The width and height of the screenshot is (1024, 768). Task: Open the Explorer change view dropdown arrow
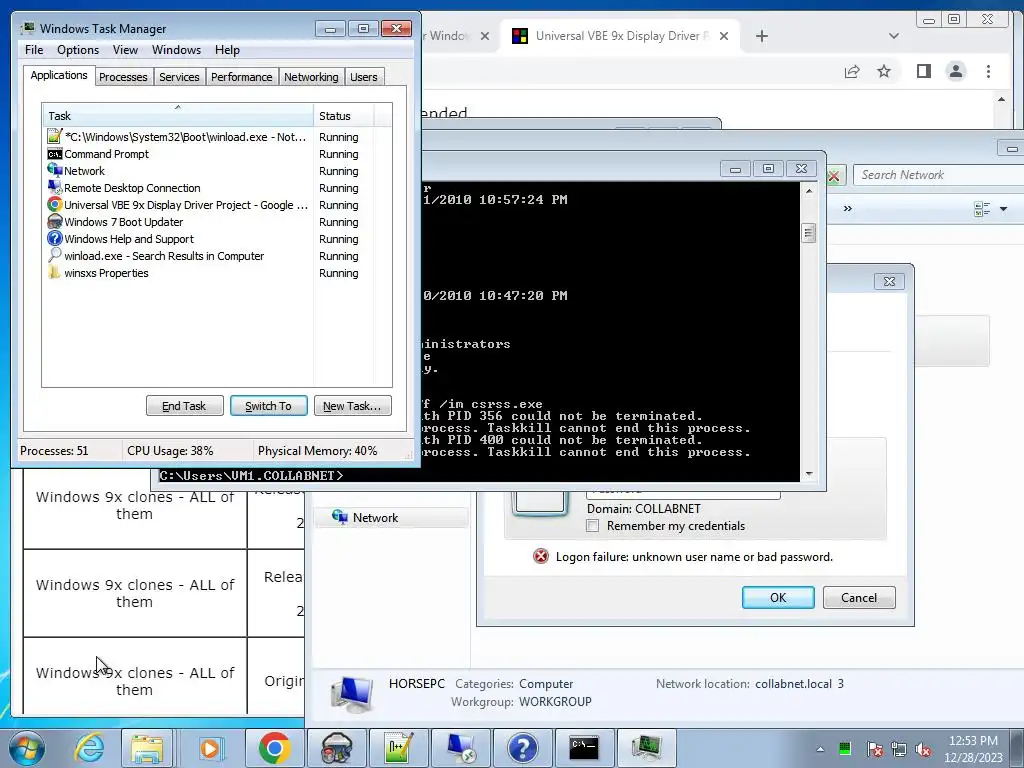coord(1003,209)
